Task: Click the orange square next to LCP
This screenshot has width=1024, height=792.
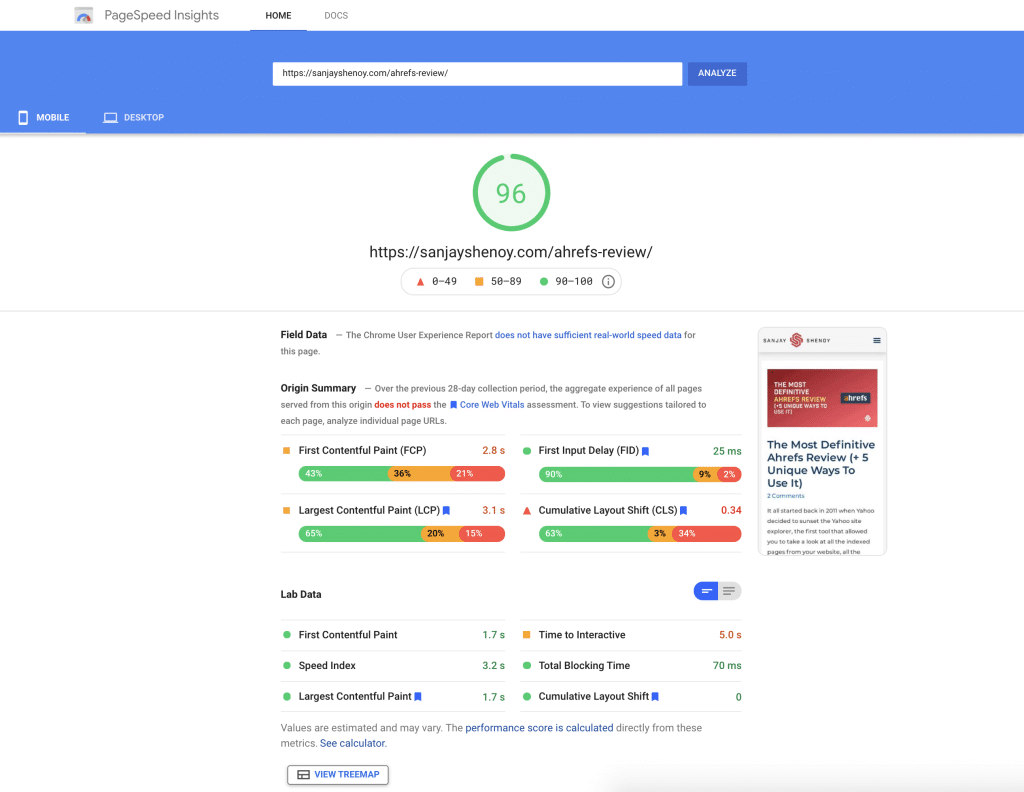Action: coord(286,511)
